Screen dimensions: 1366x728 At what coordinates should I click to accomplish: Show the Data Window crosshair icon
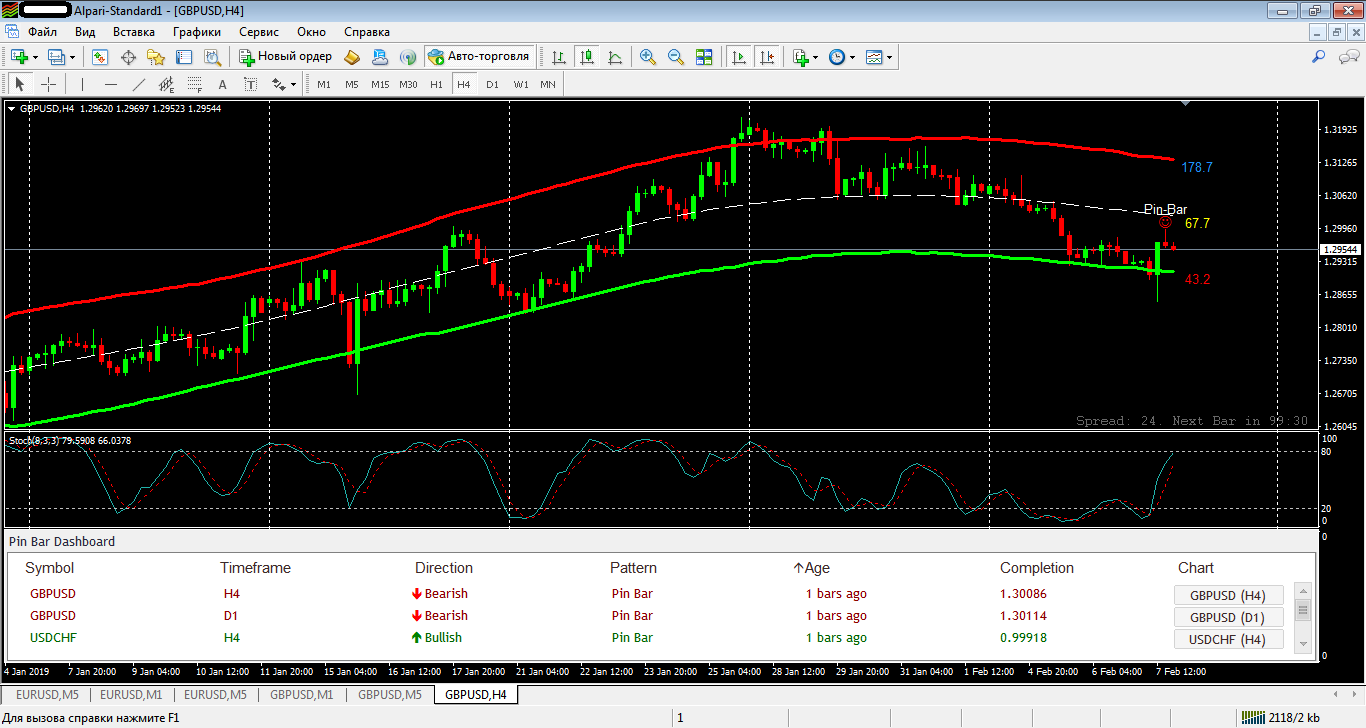pos(128,57)
